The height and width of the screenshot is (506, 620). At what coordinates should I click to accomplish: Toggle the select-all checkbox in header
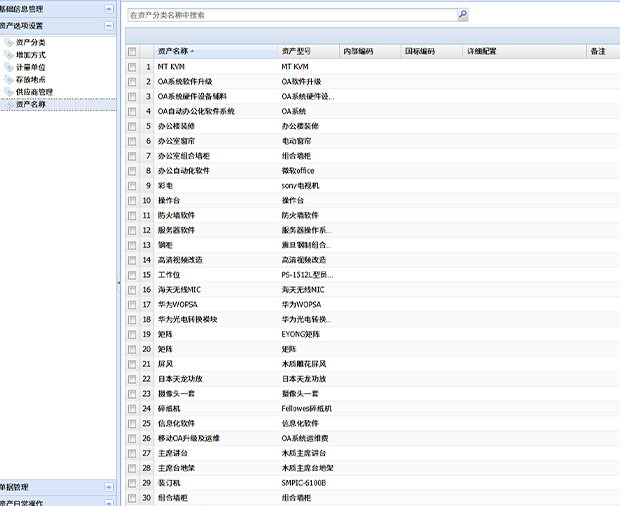click(132, 51)
